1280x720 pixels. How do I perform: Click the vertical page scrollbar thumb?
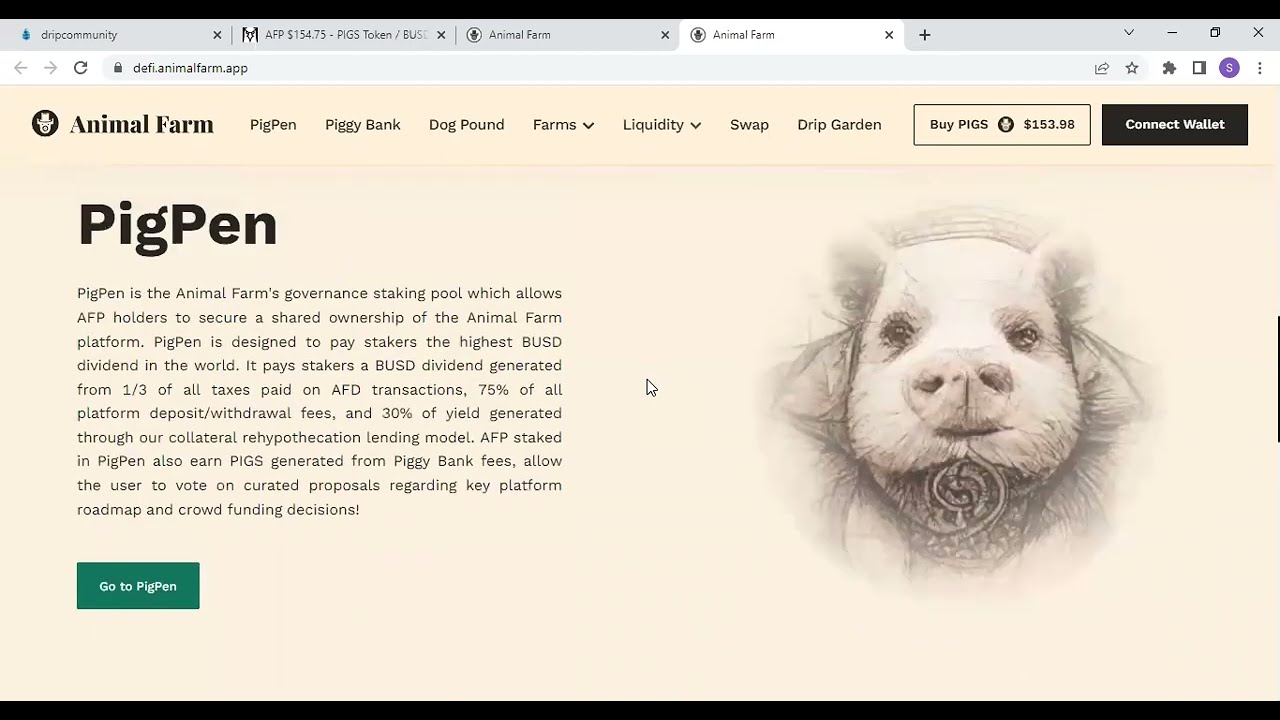click(1278, 379)
